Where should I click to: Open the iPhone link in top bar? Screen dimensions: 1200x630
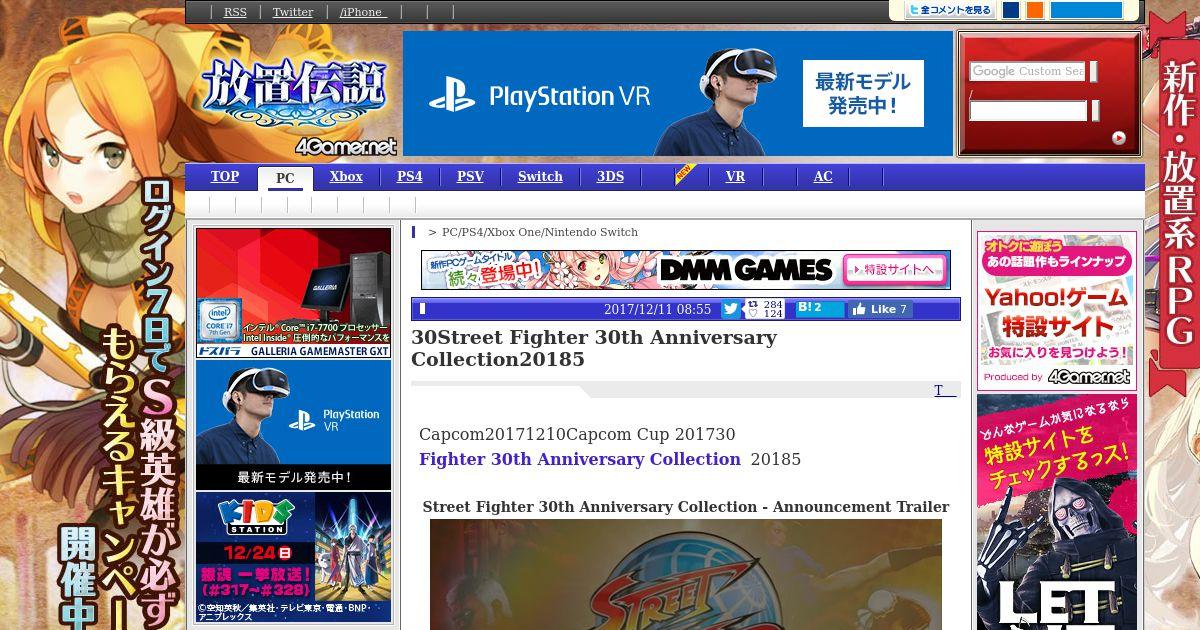coord(362,12)
